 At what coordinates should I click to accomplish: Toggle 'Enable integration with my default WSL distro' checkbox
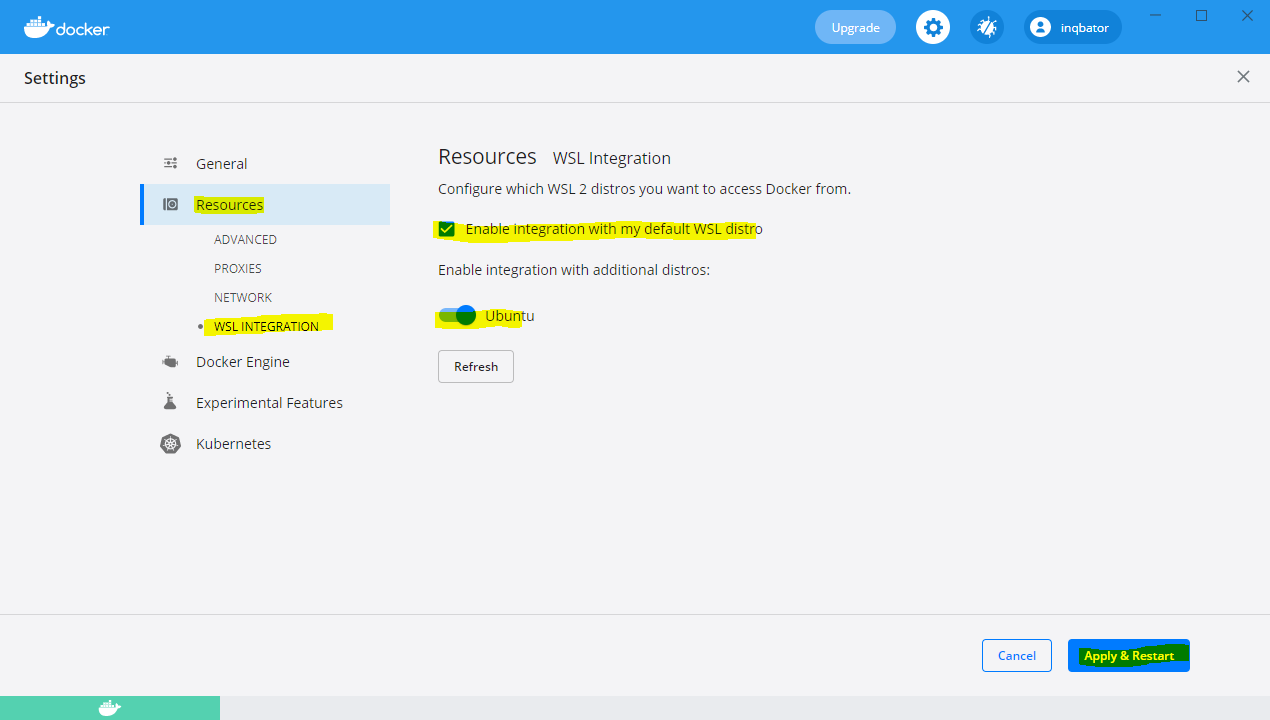(x=446, y=229)
